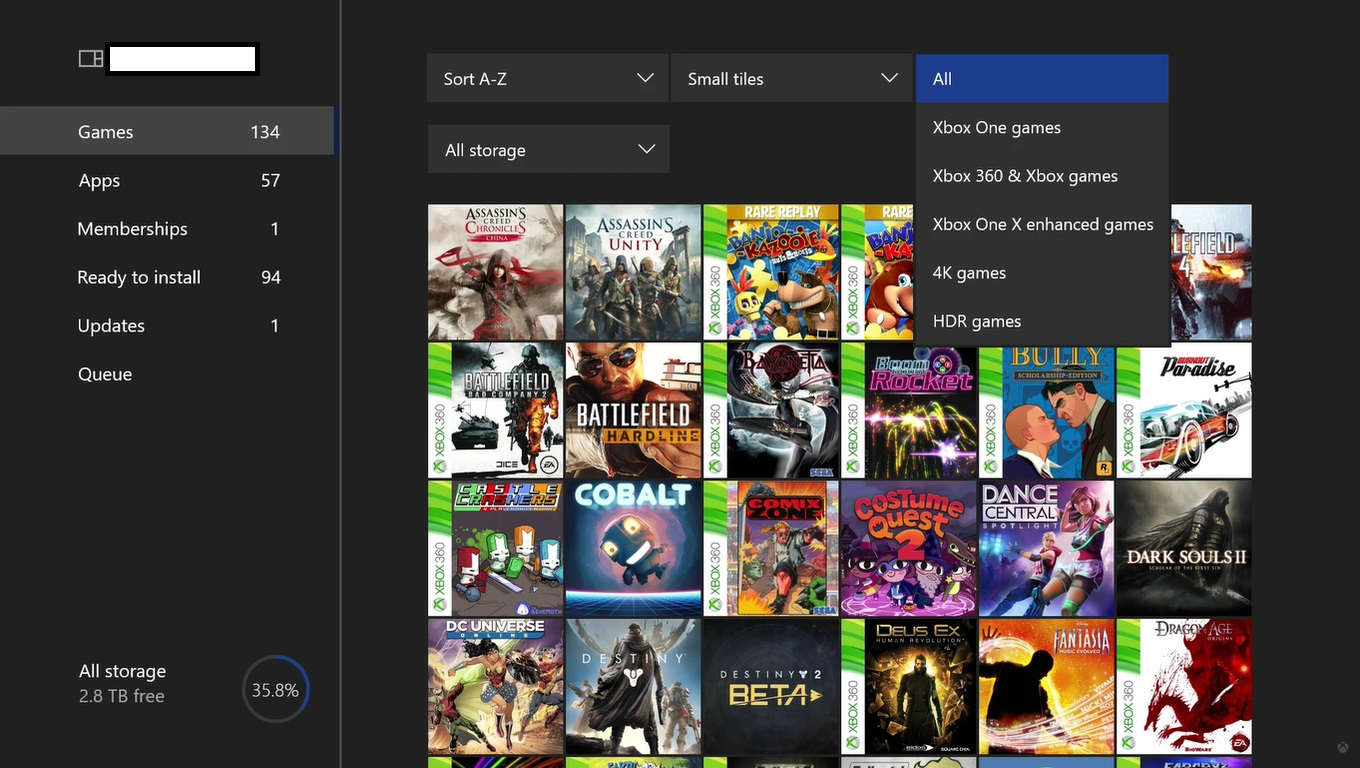Click the profile icon beside the gamertag
Image resolution: width=1360 pixels, height=768 pixels.
tap(91, 59)
